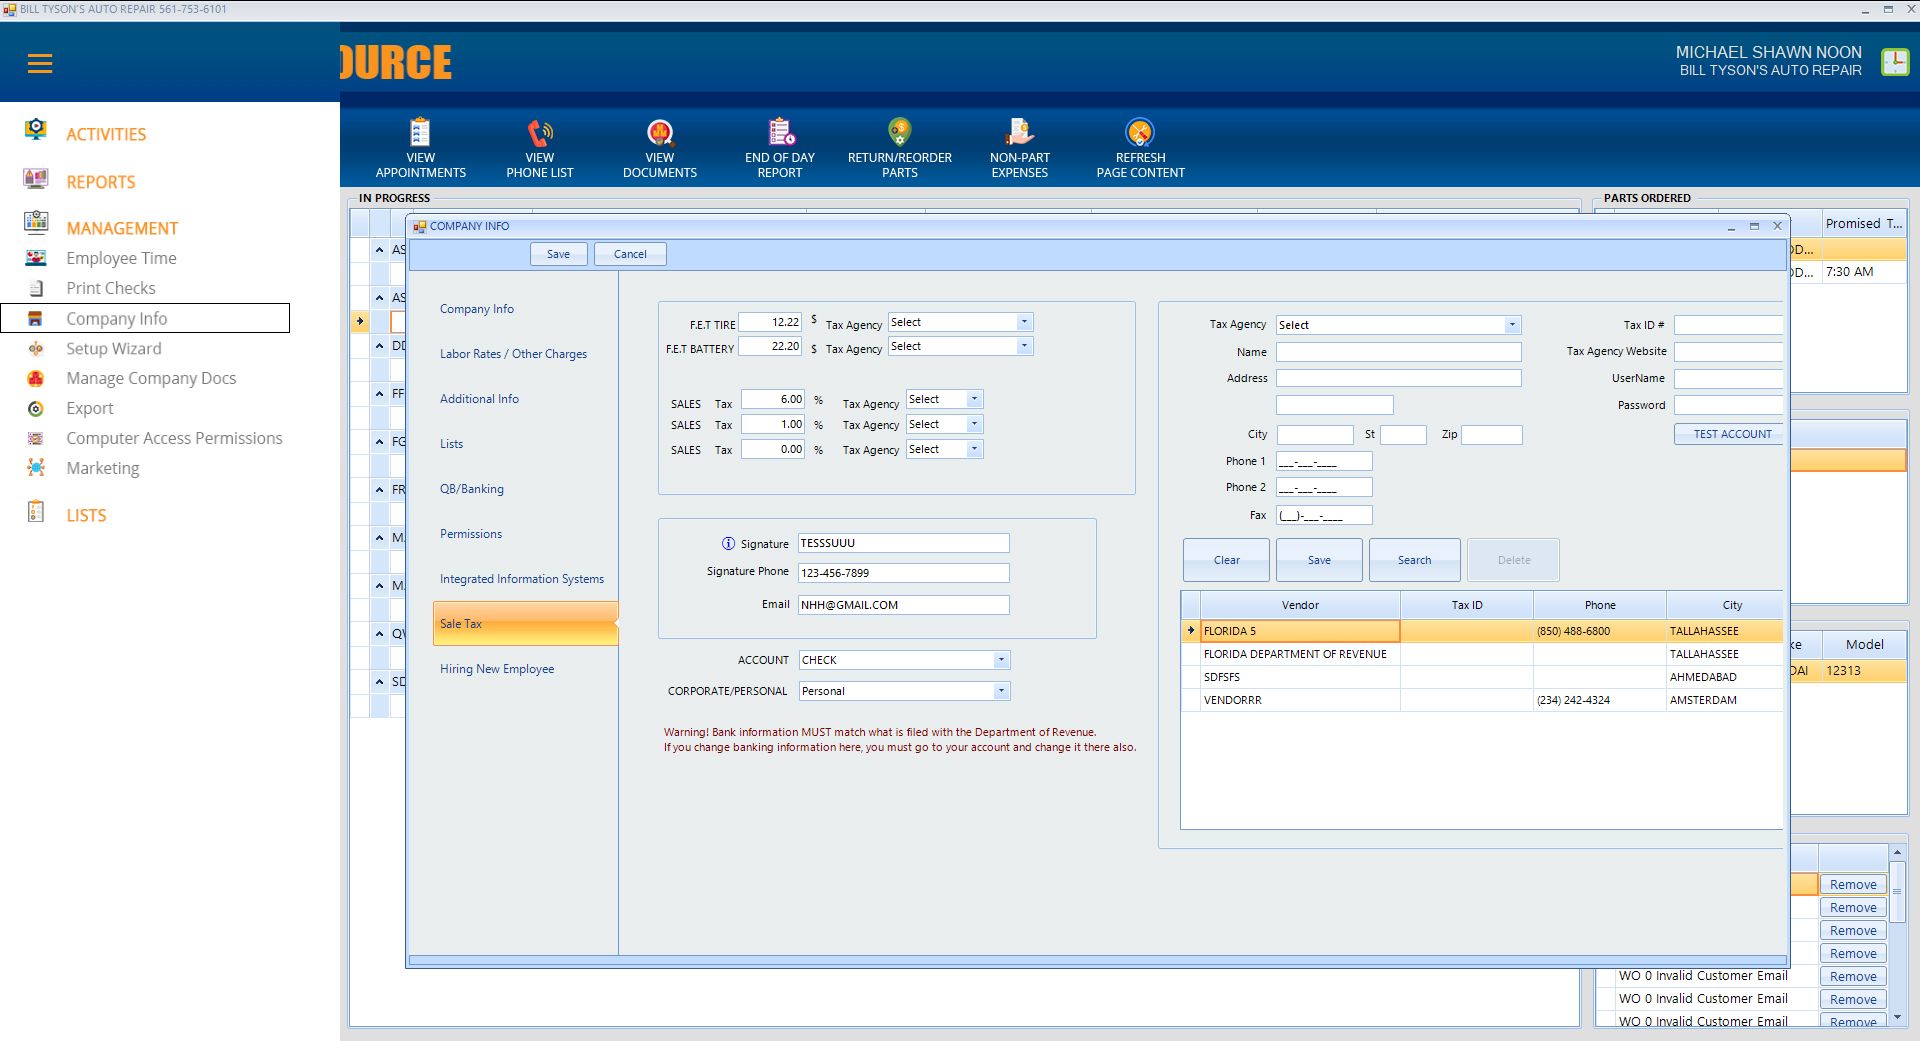Expand the ACCOUNT dropdown showing CHECK
The image size is (1920, 1041).
pyautogui.click(x=1000, y=660)
